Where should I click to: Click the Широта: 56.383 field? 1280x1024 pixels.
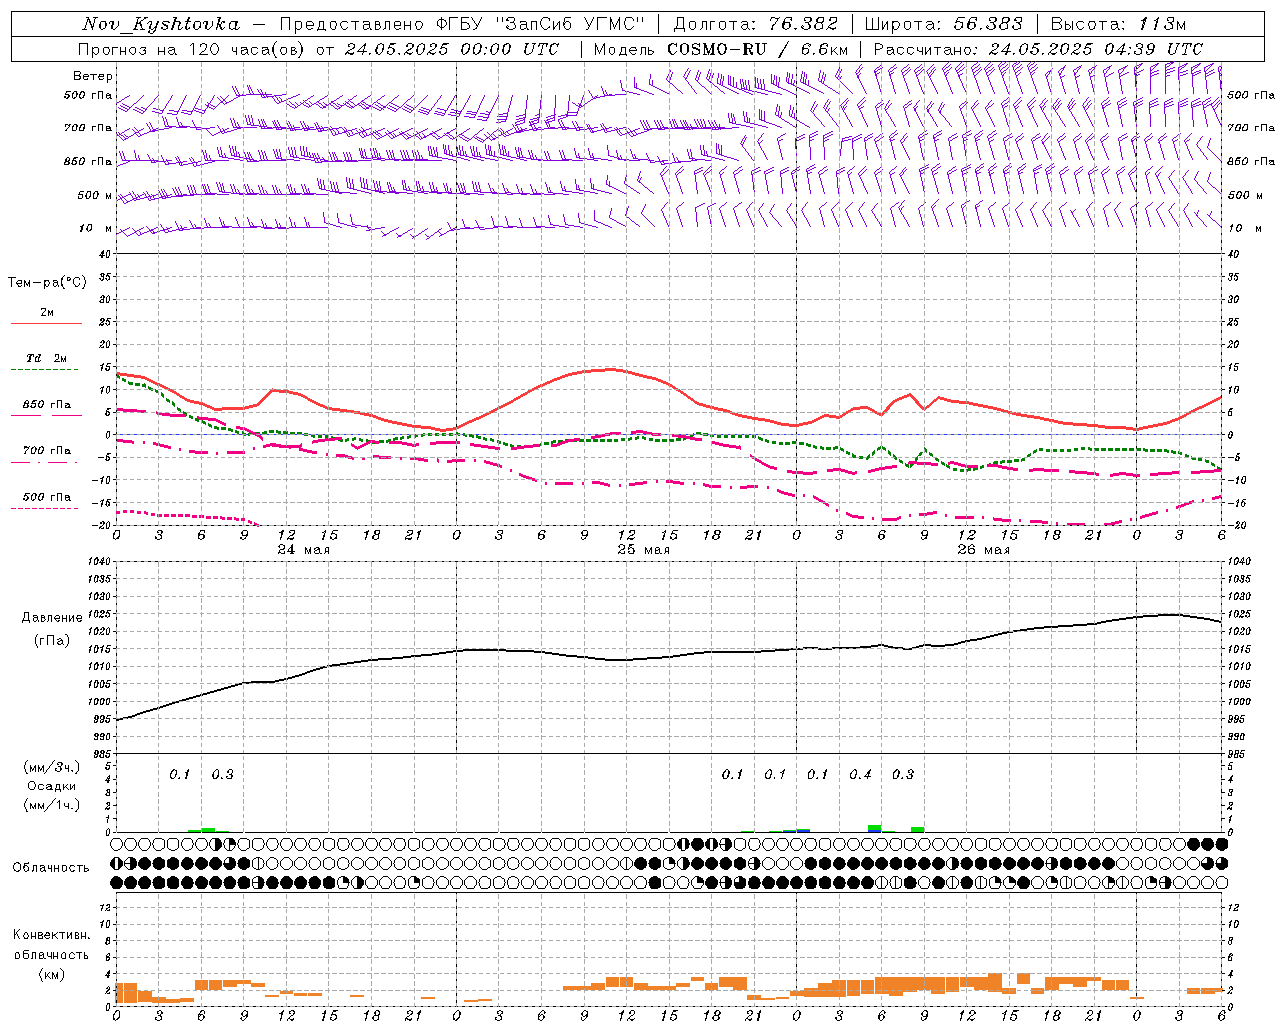(943, 24)
